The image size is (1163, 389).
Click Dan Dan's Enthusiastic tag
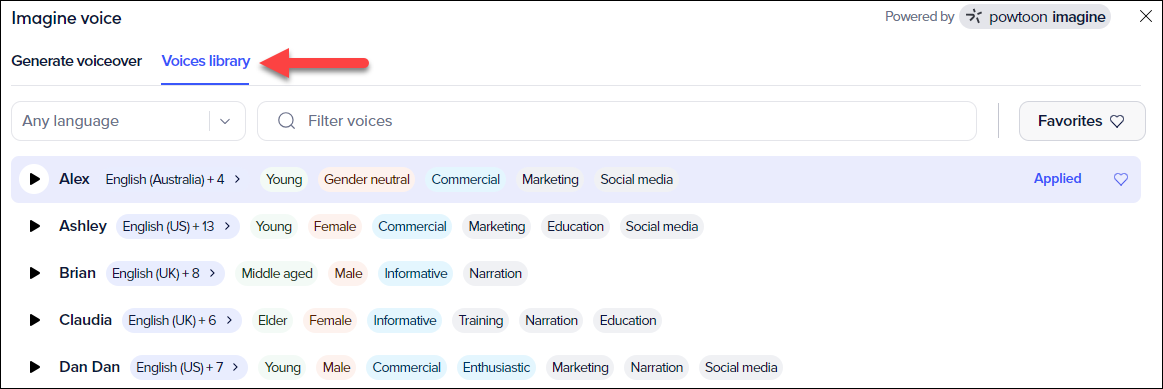coord(496,367)
